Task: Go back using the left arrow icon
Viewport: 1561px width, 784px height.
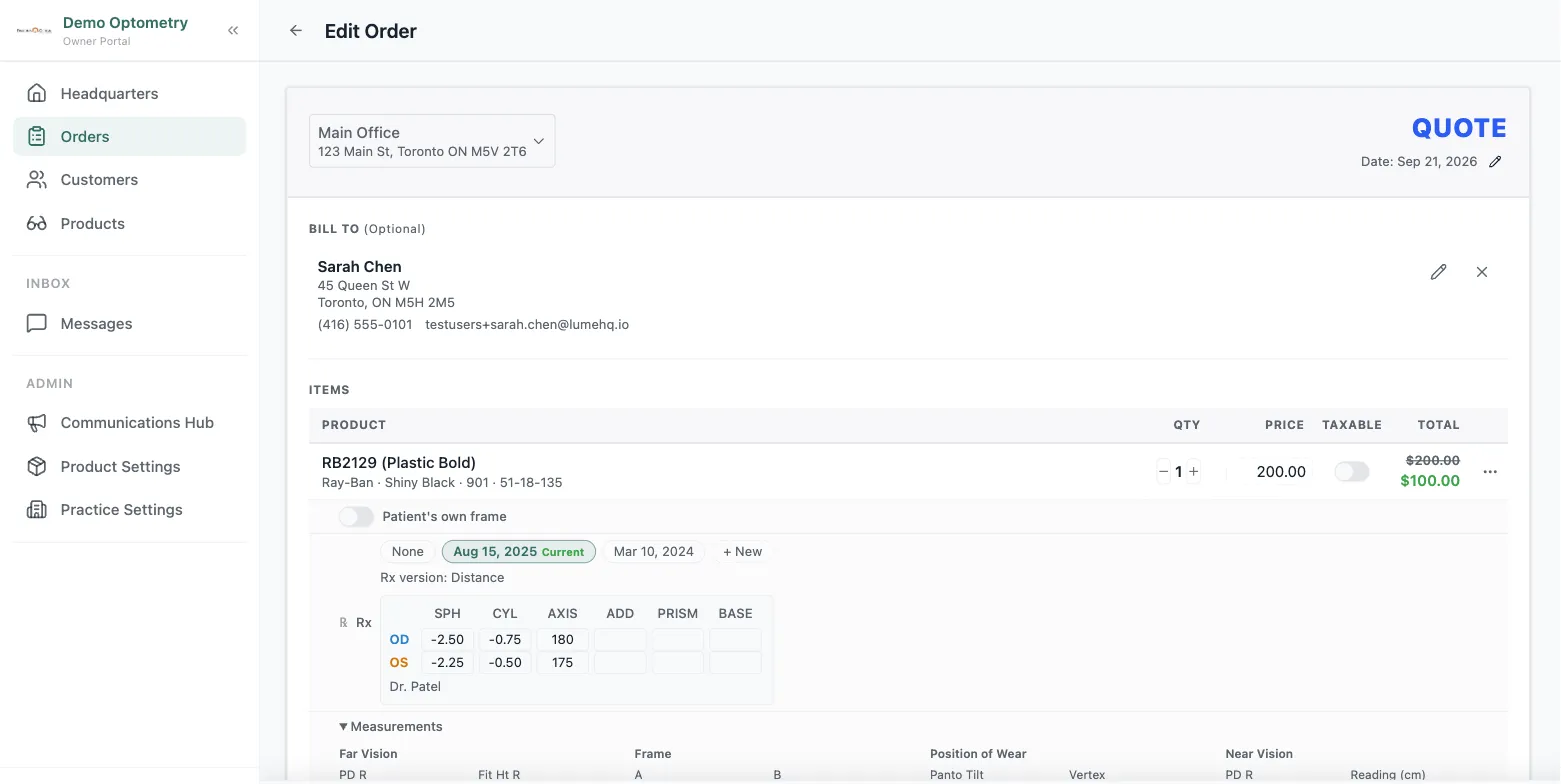Action: click(x=296, y=31)
